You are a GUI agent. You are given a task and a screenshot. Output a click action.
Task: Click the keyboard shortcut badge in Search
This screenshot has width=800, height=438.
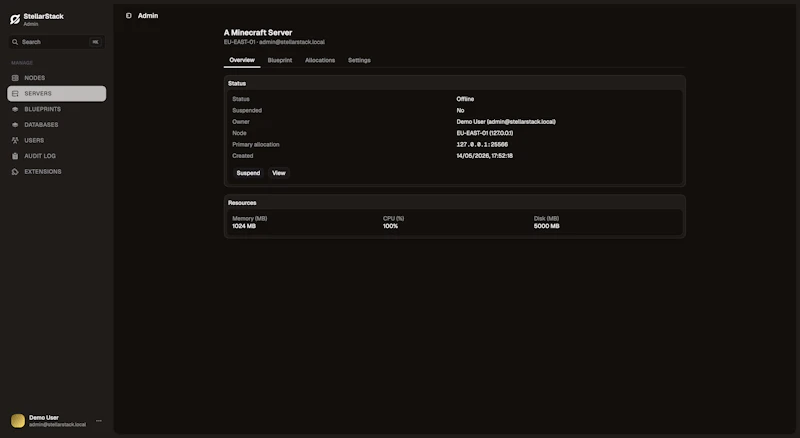click(95, 42)
